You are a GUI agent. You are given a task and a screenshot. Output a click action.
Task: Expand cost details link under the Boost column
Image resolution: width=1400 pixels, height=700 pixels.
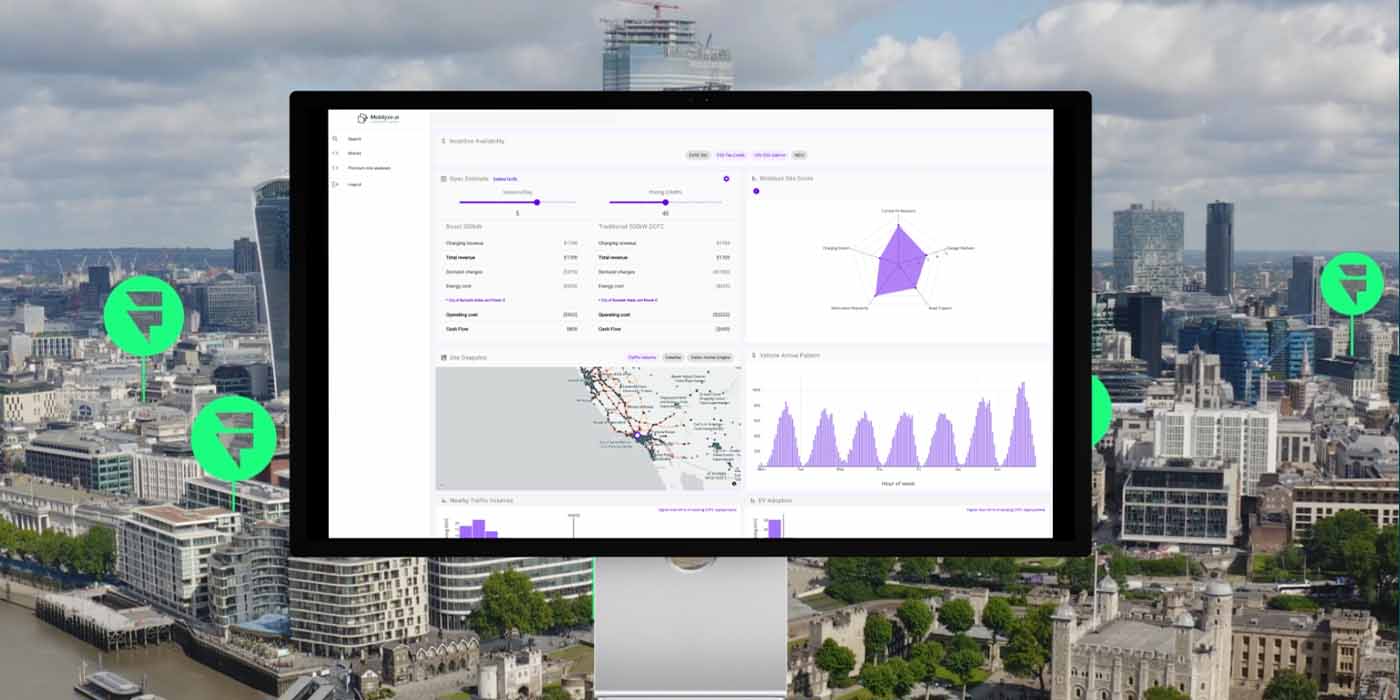[476, 300]
